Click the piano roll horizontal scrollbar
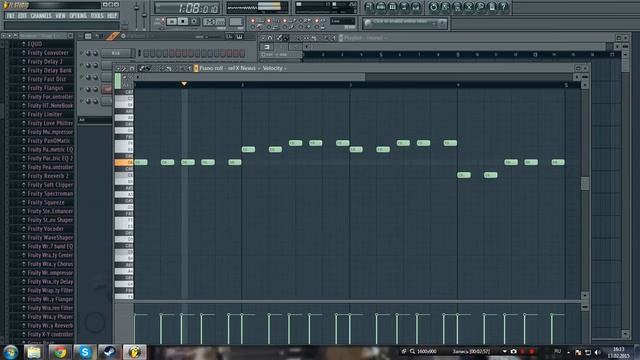The width and height of the screenshot is (640, 360). 253,77
